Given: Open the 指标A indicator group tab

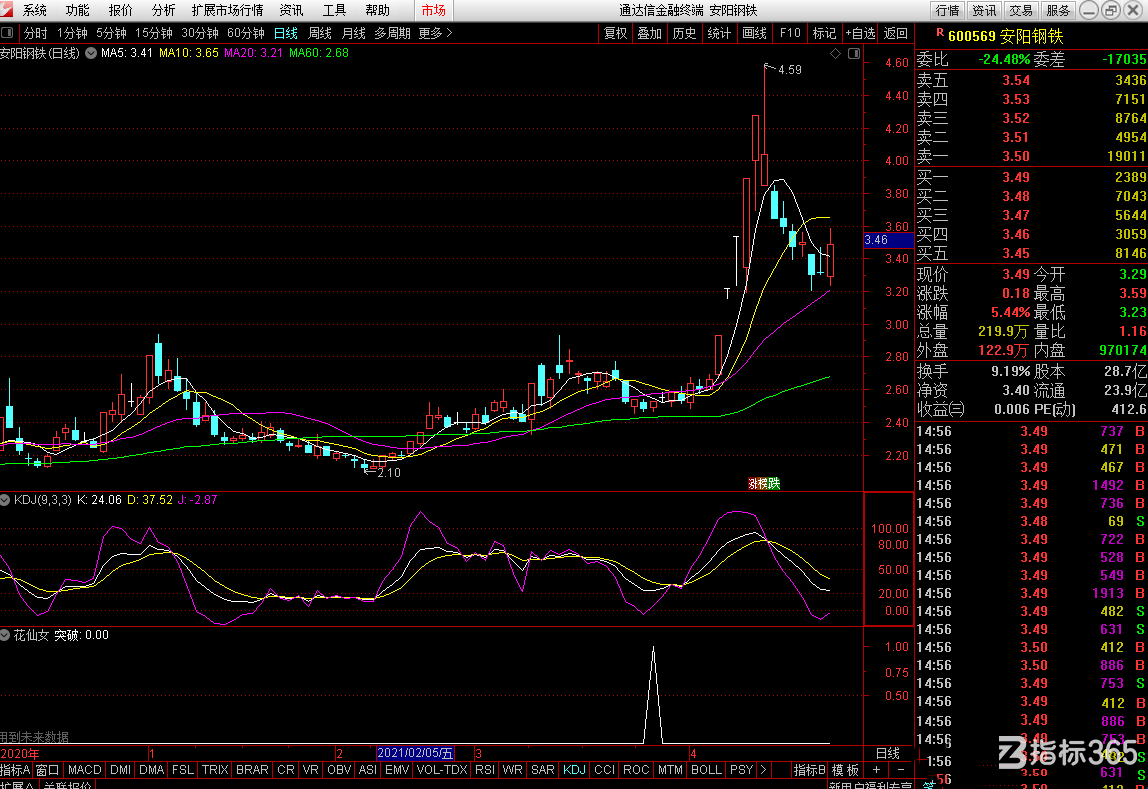Looking at the screenshot, I should 15,770.
